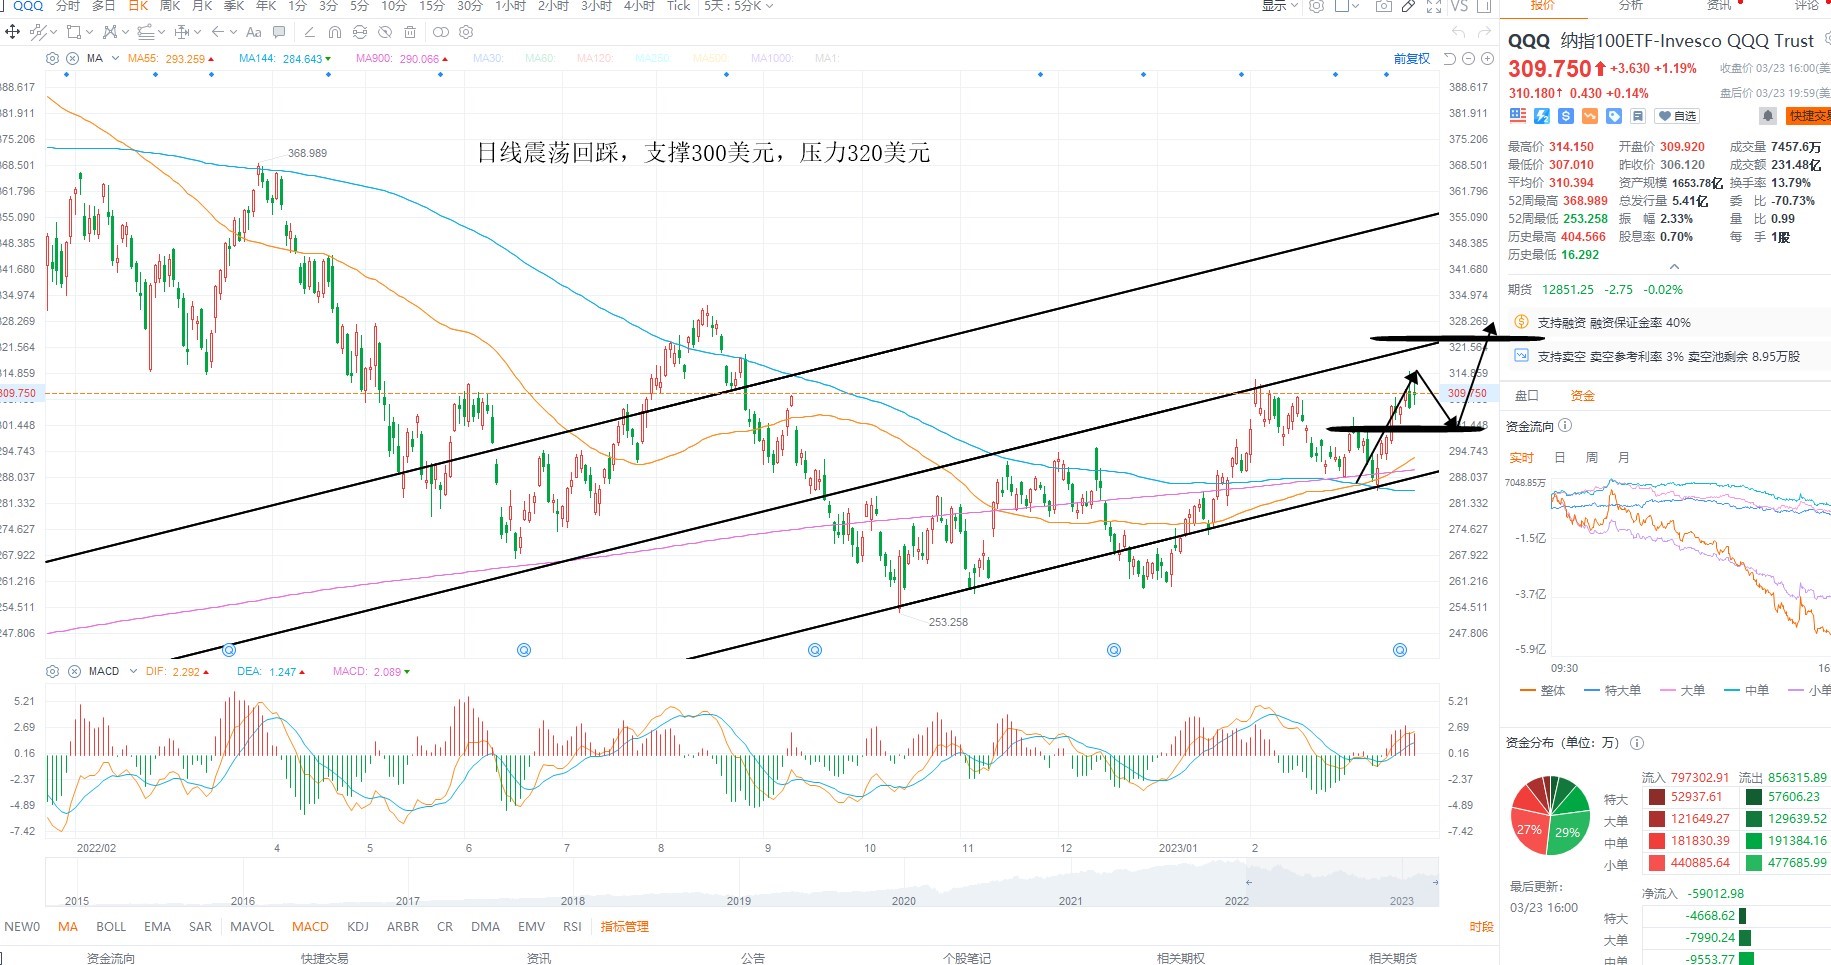
Task: Open the 5天:5分K period dropdown
Action: point(738,6)
